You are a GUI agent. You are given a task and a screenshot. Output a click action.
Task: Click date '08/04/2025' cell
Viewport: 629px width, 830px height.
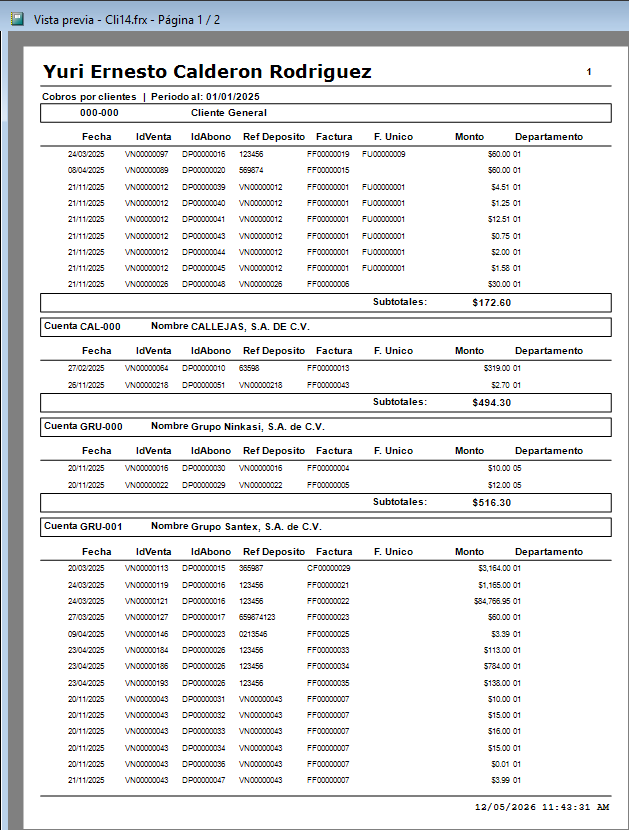tap(86, 170)
